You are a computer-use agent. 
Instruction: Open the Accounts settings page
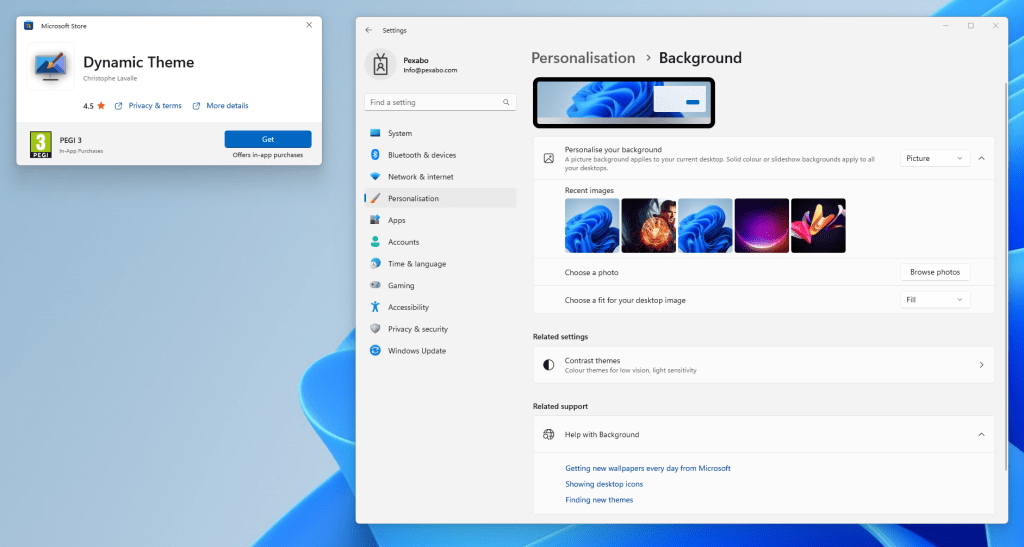[x=440, y=242]
